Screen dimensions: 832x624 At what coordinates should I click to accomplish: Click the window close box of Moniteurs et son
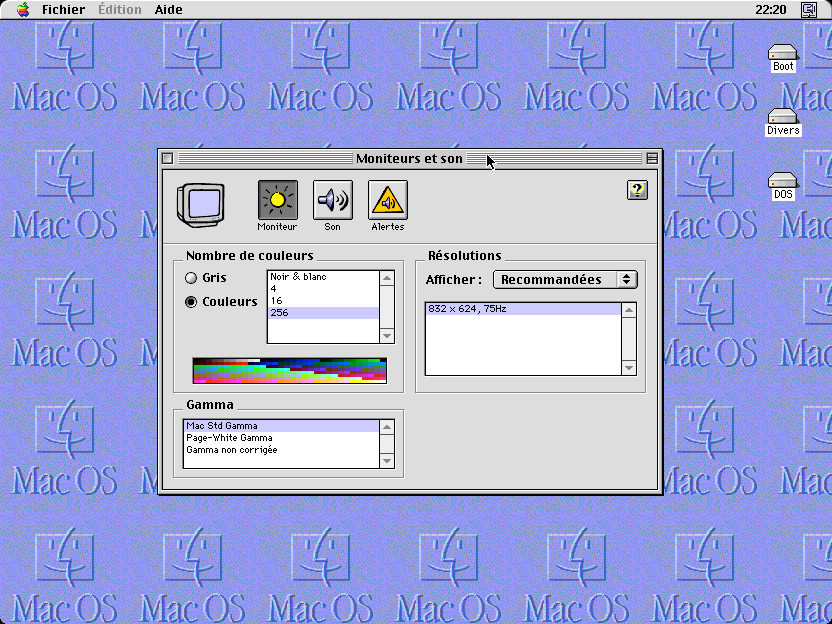168,158
